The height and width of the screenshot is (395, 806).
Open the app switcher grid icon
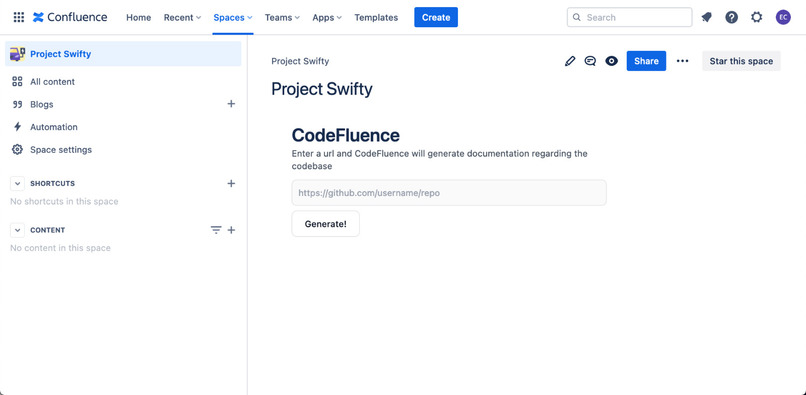[x=19, y=17]
